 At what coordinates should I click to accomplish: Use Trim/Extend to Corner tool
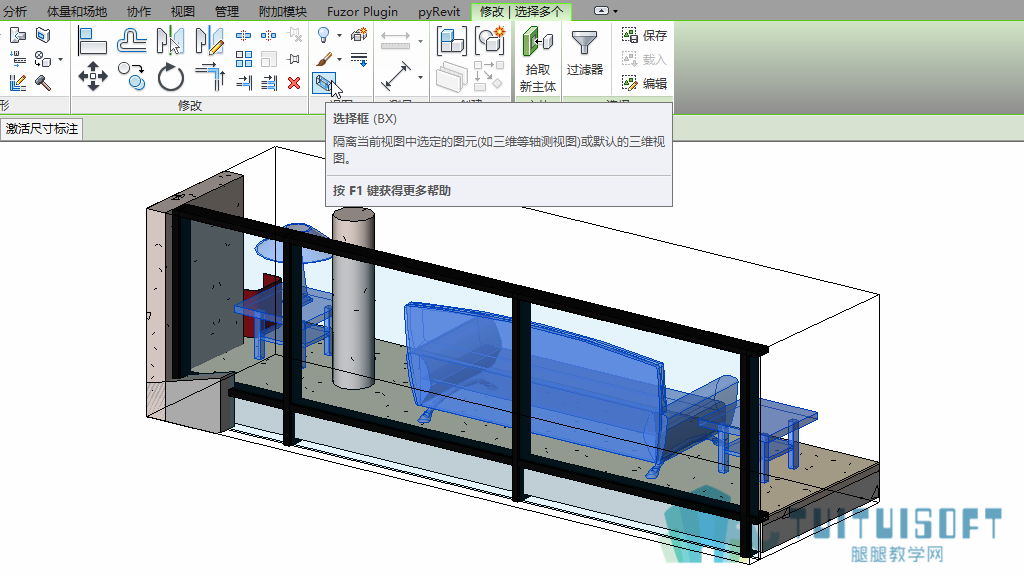click(210, 76)
